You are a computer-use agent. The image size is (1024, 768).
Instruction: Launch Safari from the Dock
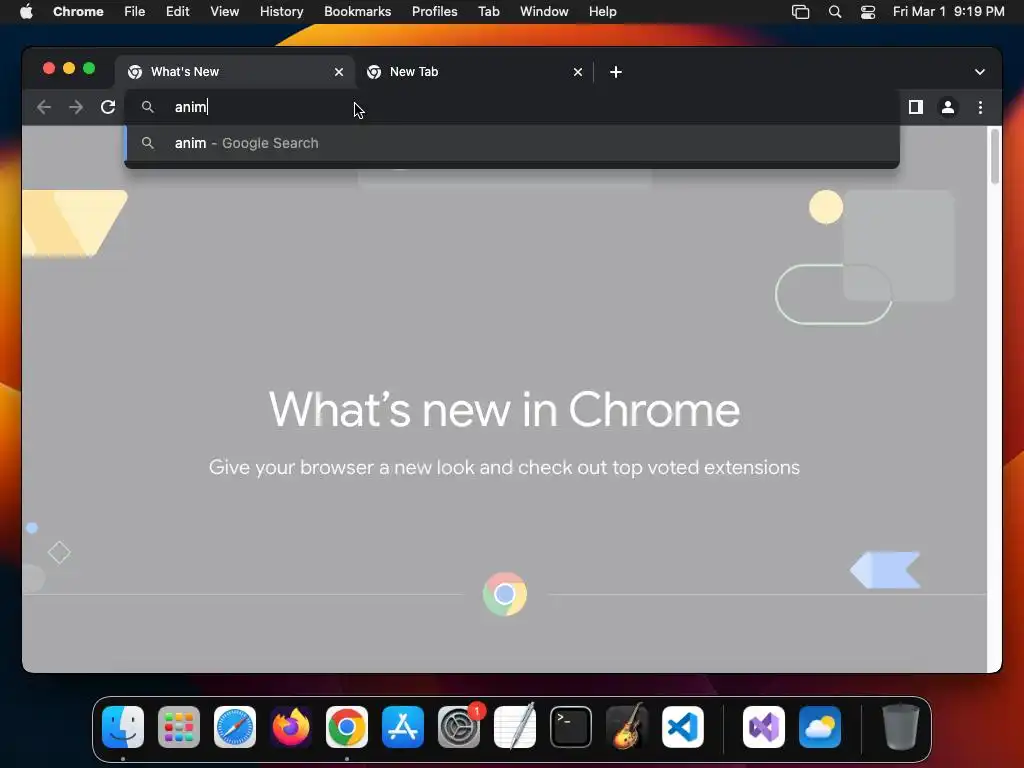235,727
